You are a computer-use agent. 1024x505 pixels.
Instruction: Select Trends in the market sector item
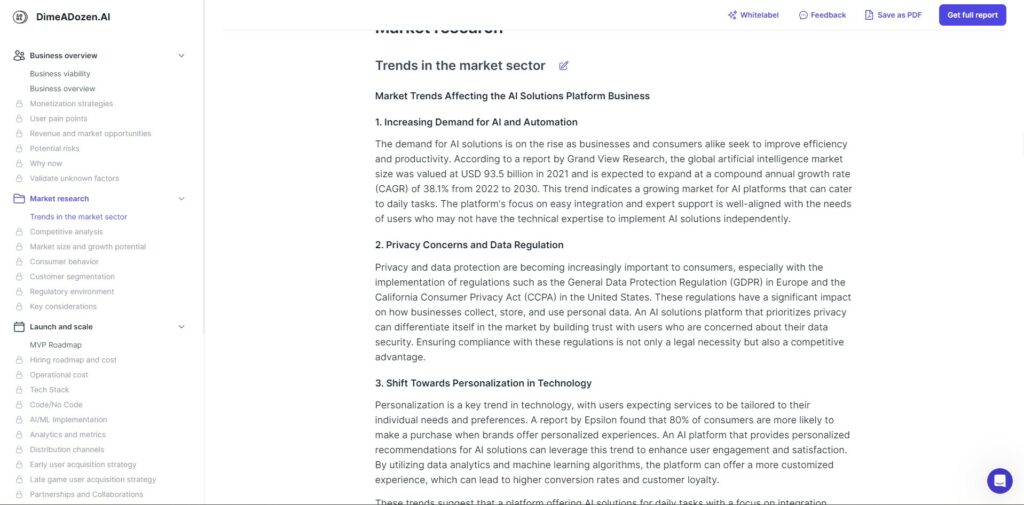[x=78, y=217]
